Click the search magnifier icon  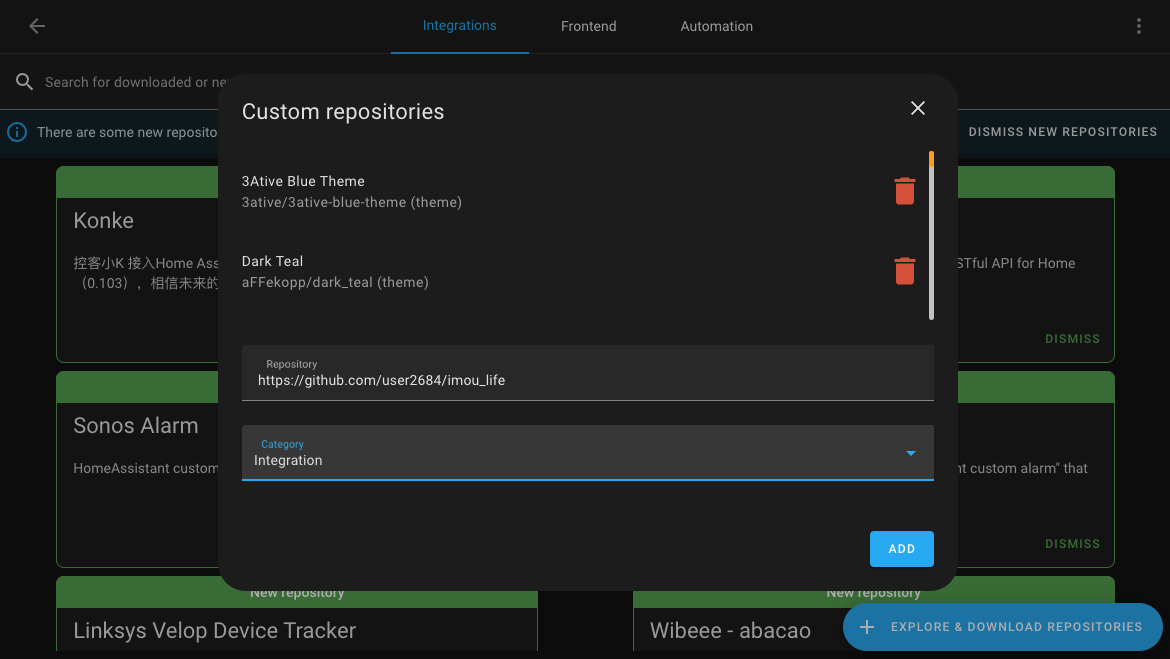point(24,81)
